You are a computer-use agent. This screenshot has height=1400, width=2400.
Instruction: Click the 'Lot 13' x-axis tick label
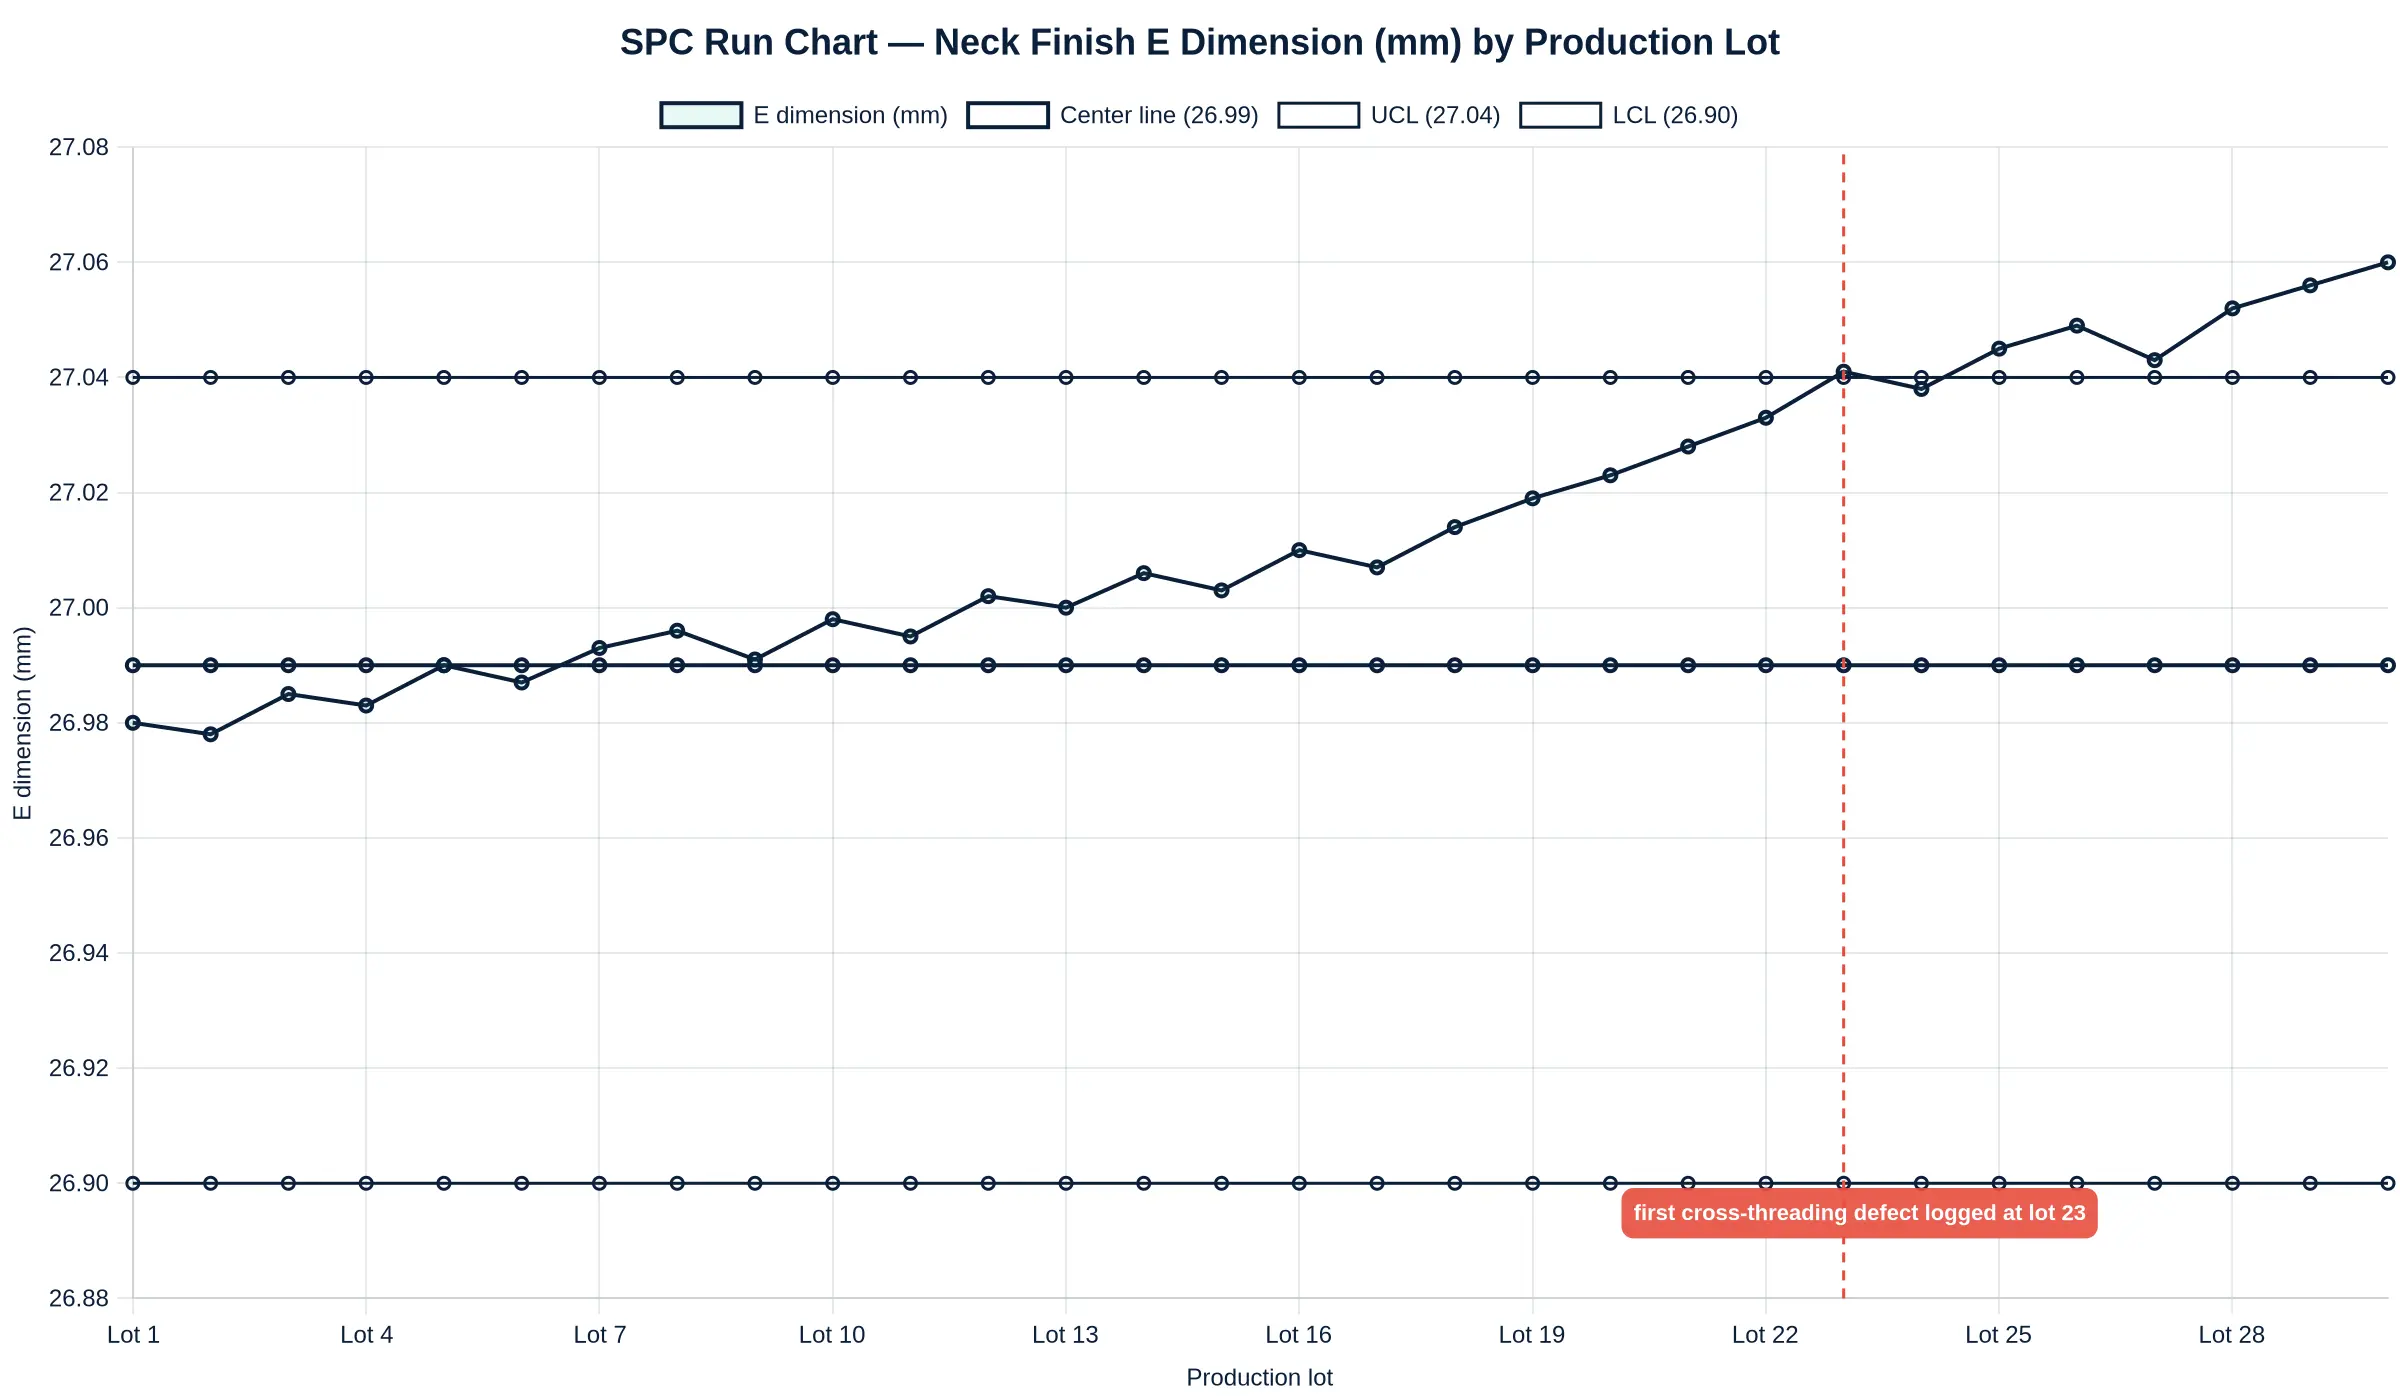click(x=1065, y=1334)
